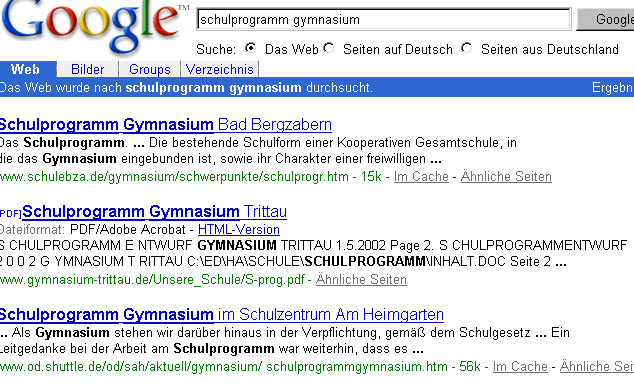Open Schulprogramm Gymnasium Trittau PDF result
This screenshot has height=384, width=634.
tap(154, 211)
